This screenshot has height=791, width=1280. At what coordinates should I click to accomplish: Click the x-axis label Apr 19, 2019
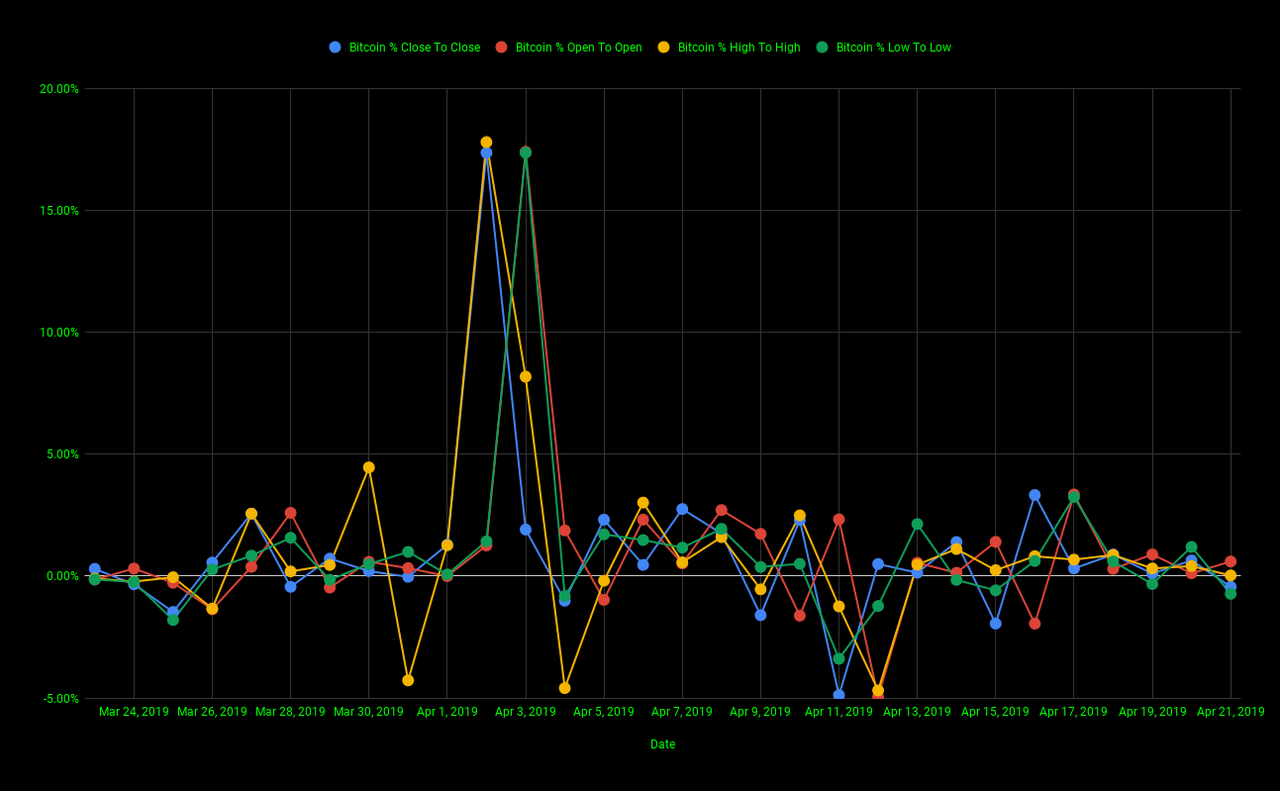pyautogui.click(x=1152, y=712)
